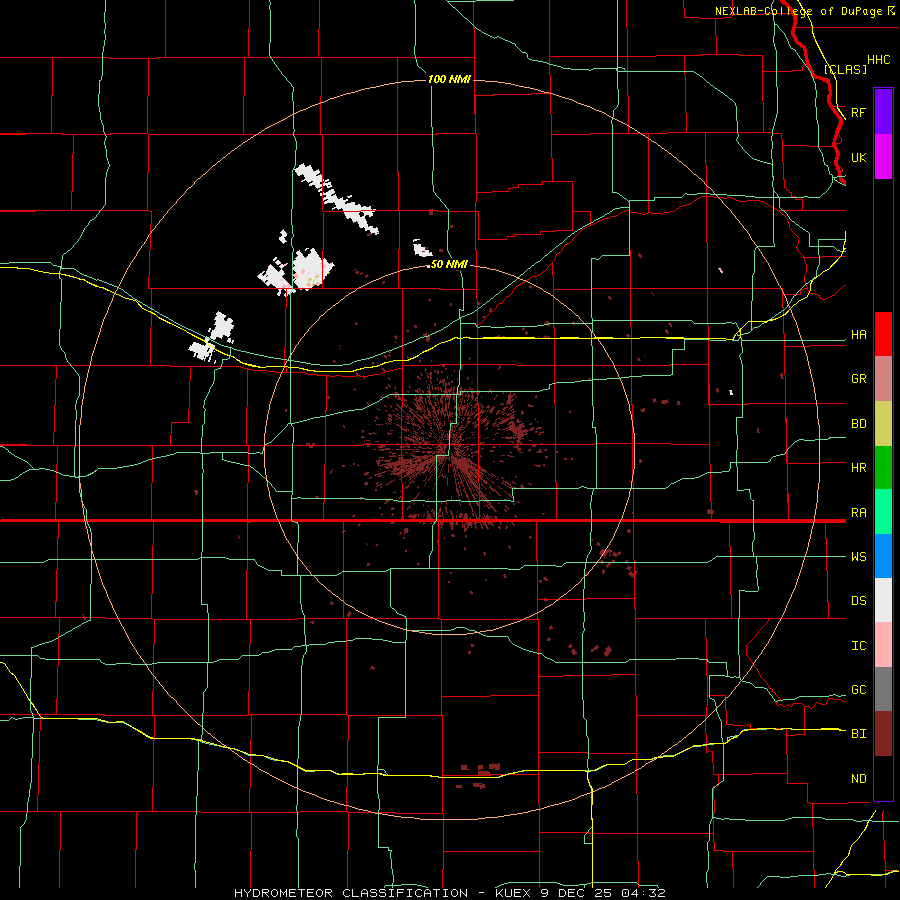Click the '100 NMI' range ring label
The height and width of the screenshot is (900, 900).
coord(449,79)
